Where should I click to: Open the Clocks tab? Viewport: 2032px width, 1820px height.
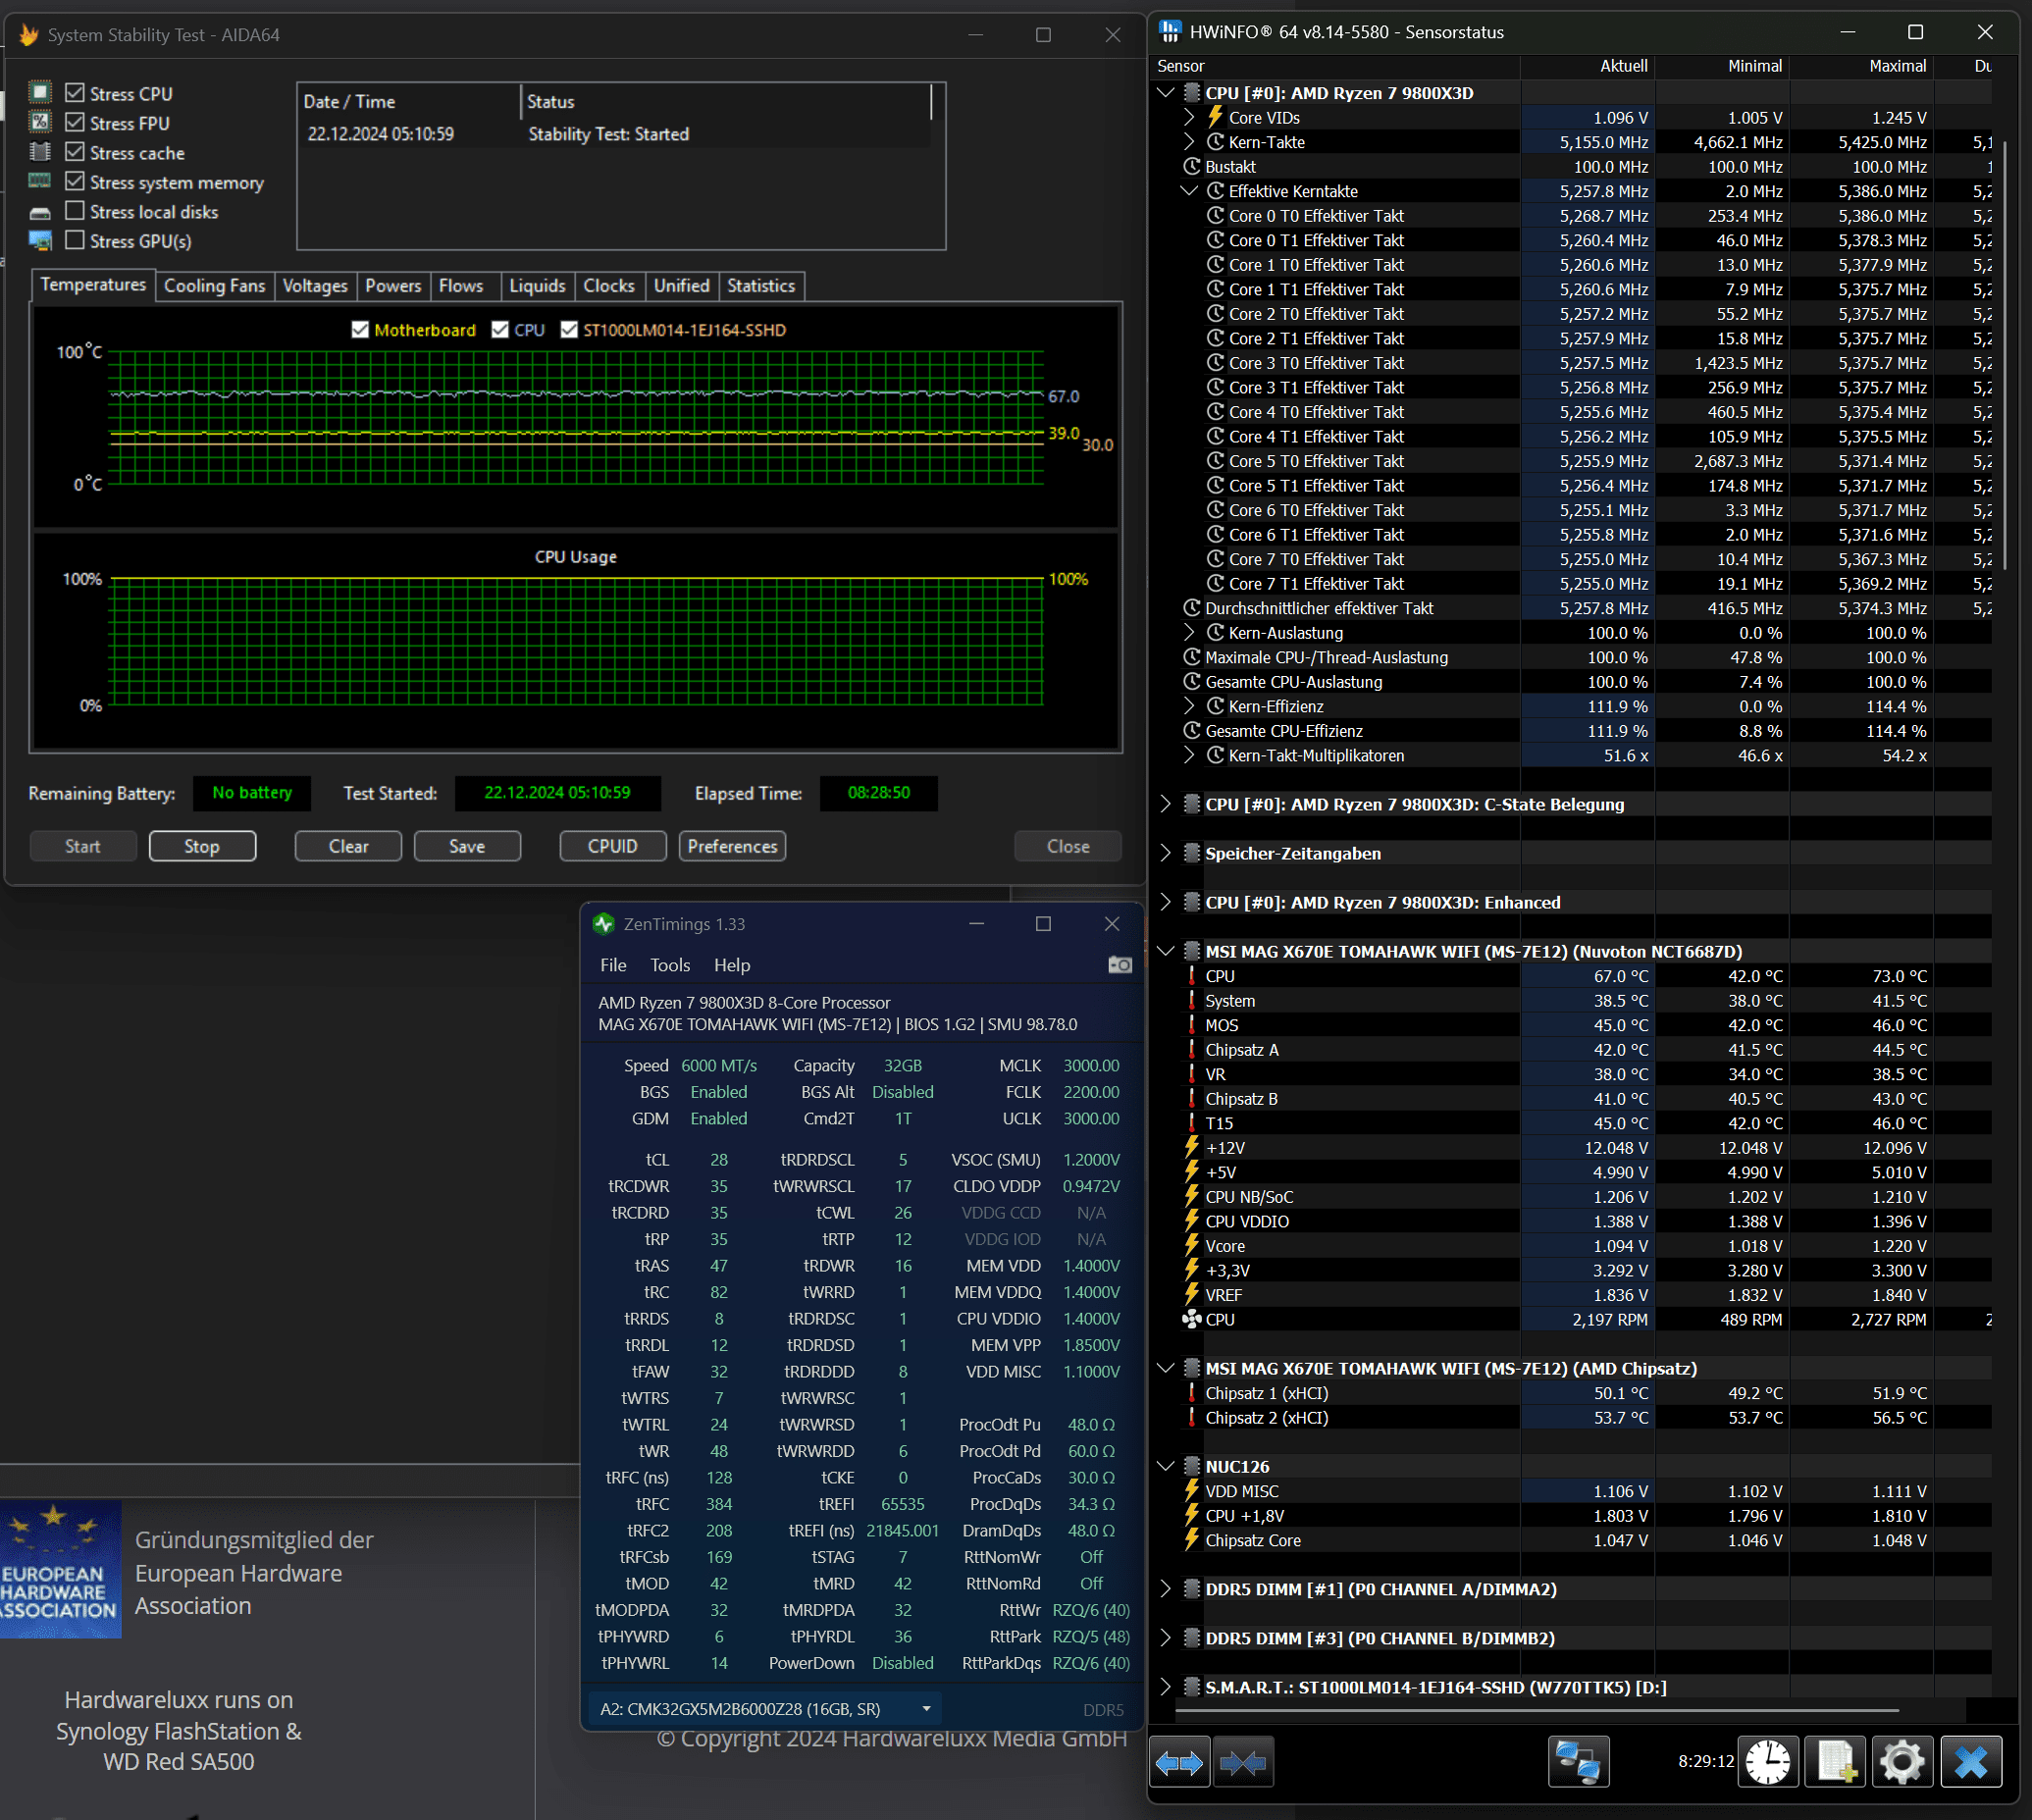point(609,286)
